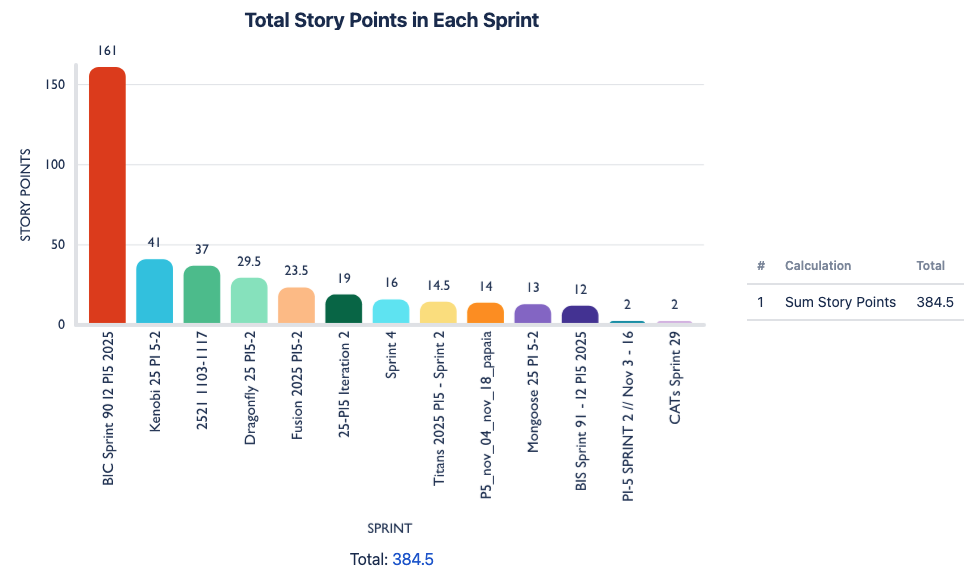Click the Total column header in table
The image size is (977, 576).
(x=930, y=266)
